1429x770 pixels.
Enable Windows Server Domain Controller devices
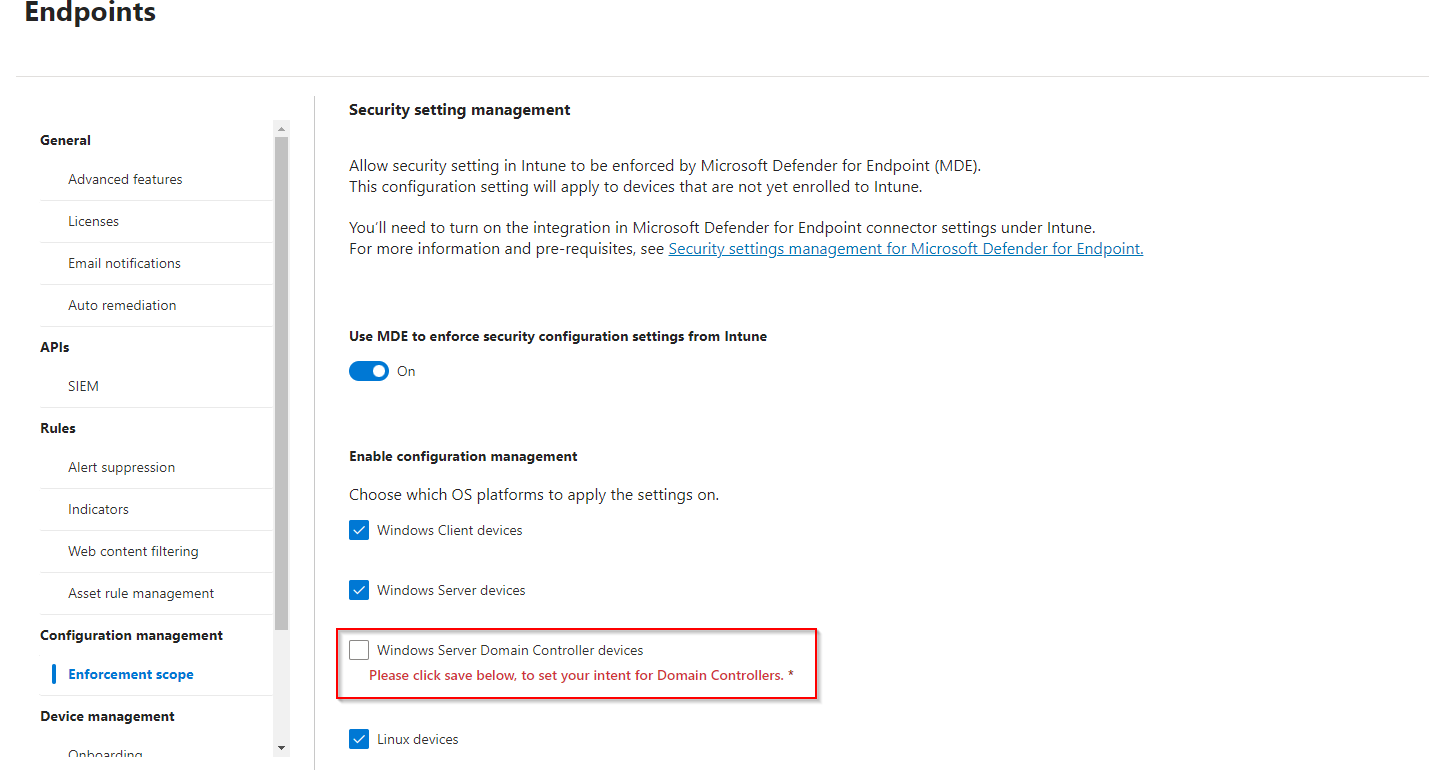359,649
